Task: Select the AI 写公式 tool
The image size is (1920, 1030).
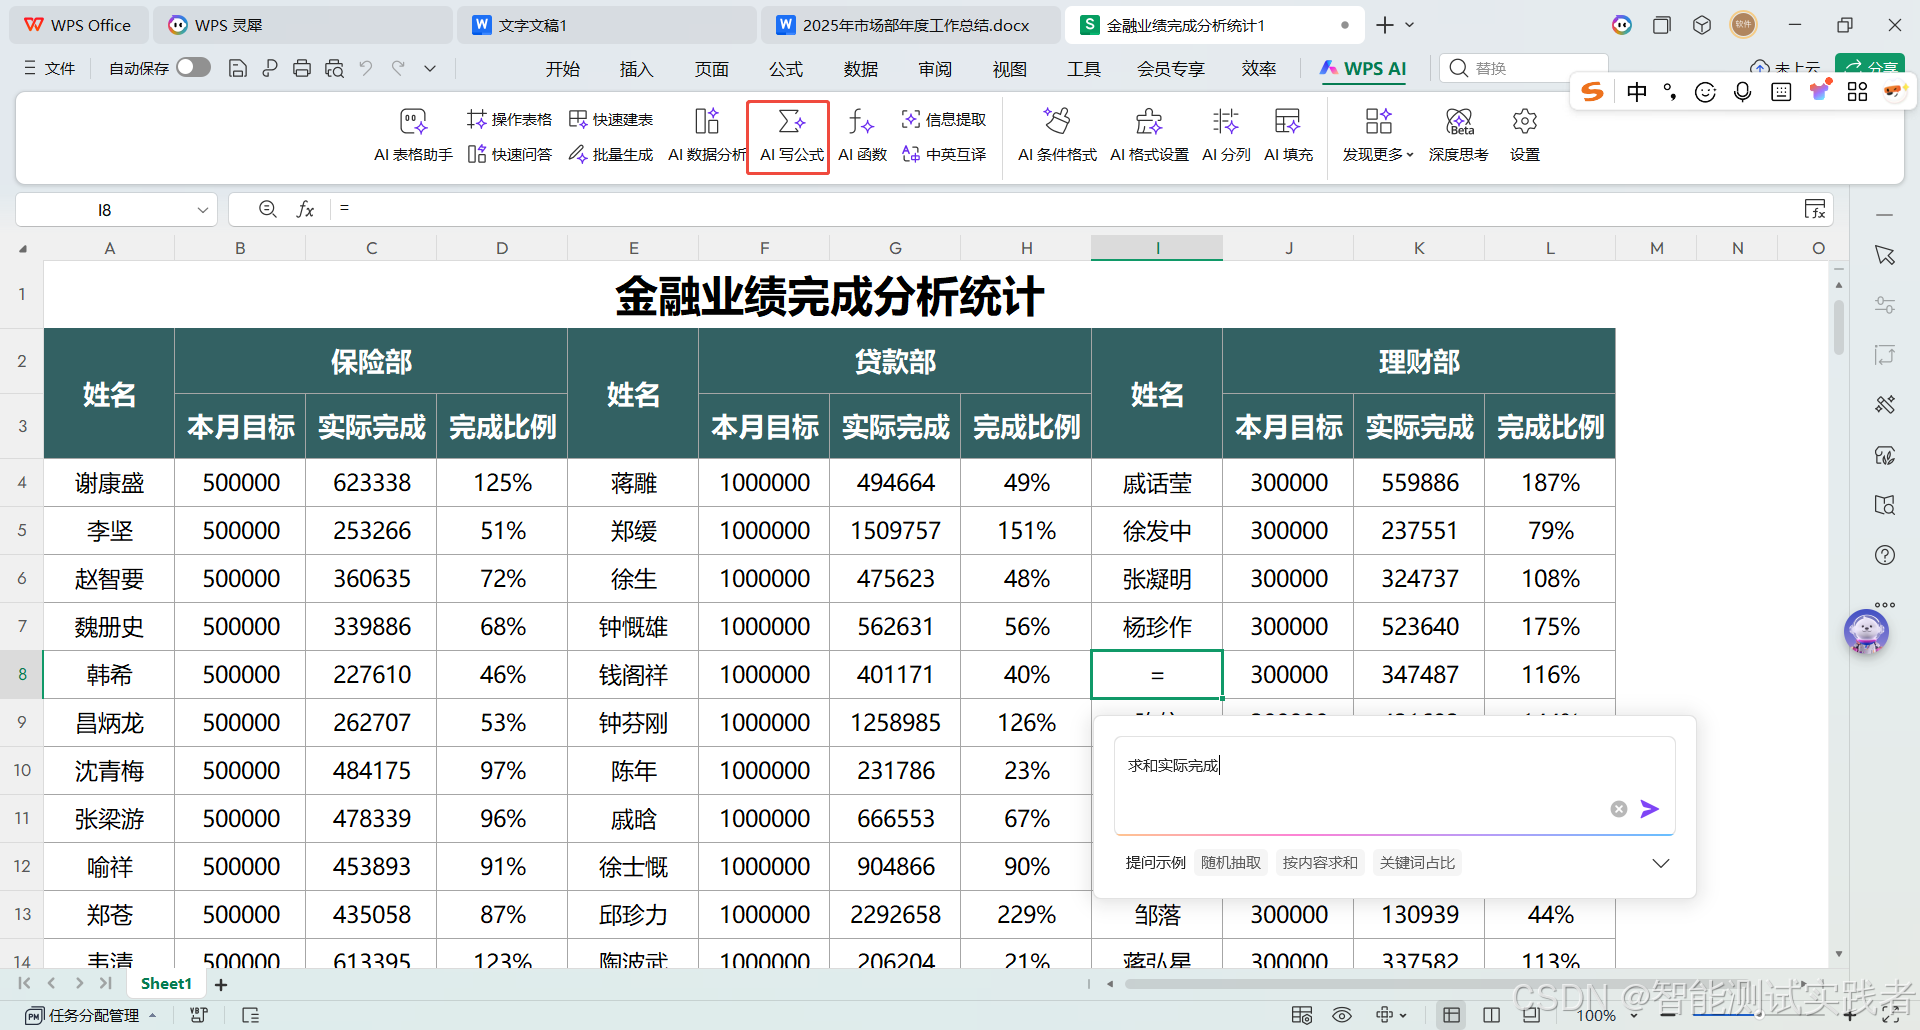Action: 788,136
